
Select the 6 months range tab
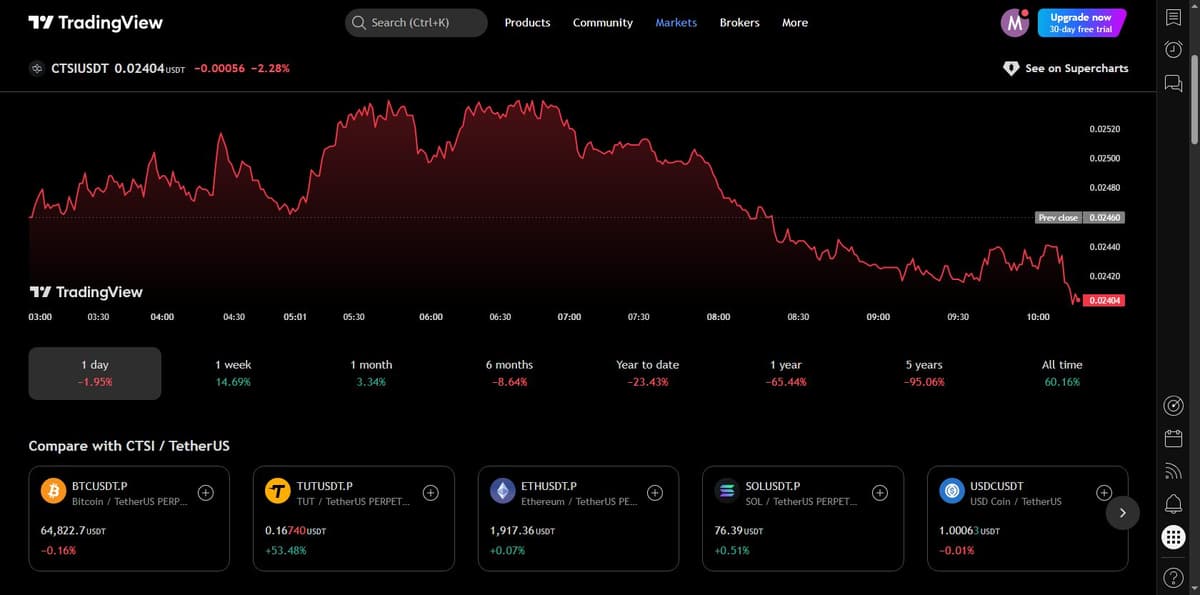pos(509,373)
